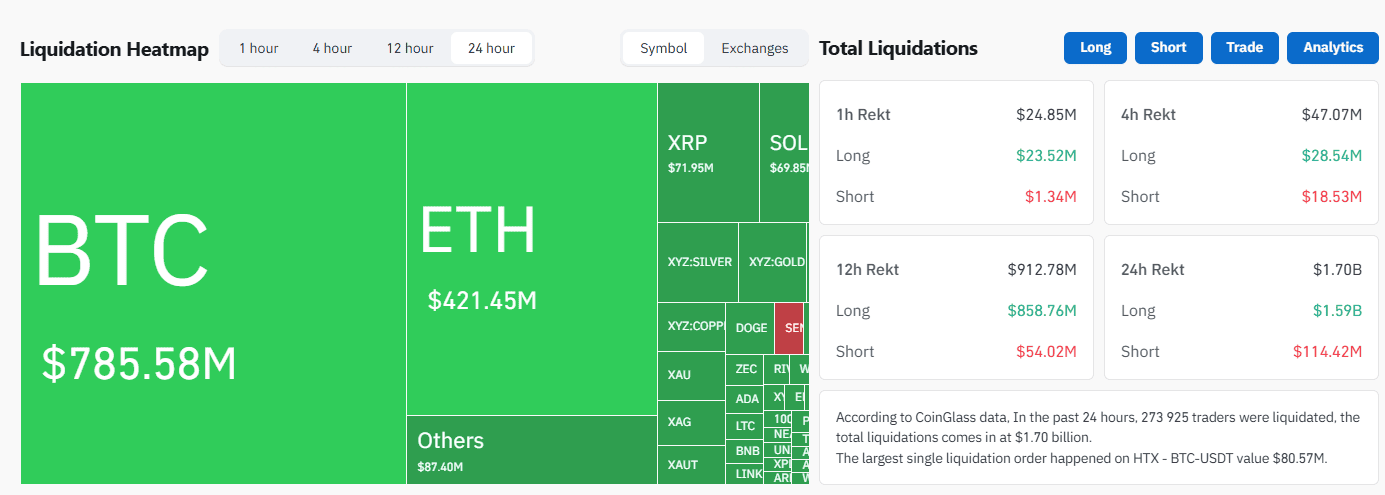The height and width of the screenshot is (495, 1385).
Task: Click the ETH heatmap tile
Action: (x=531, y=248)
